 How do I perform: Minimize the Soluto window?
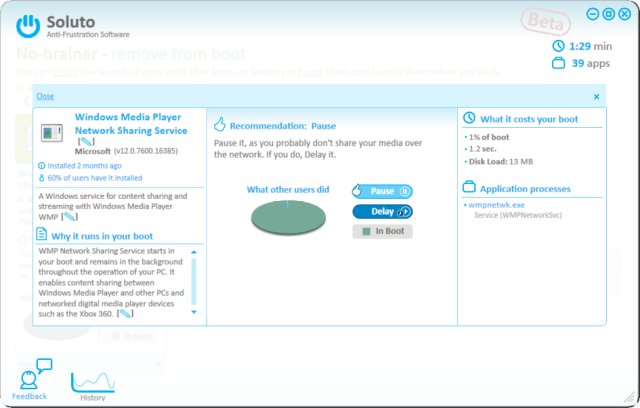pyautogui.click(x=592, y=14)
